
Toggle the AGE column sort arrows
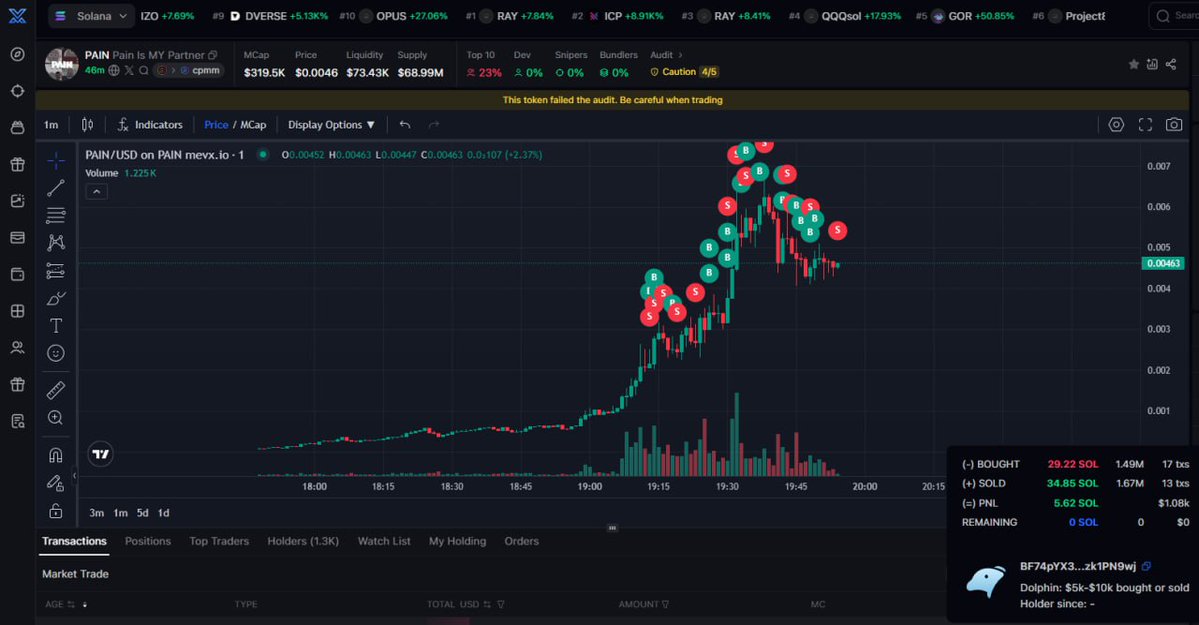click(71, 604)
